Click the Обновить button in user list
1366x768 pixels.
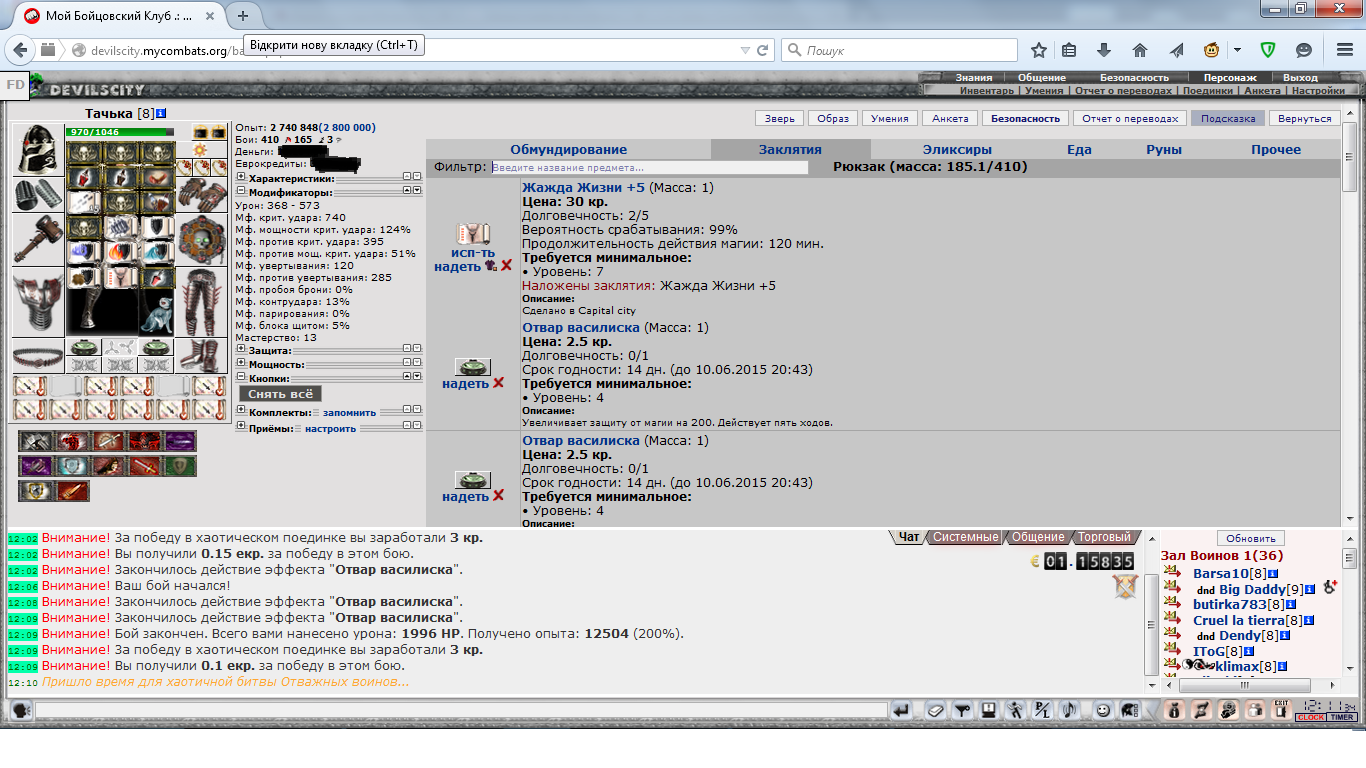[1251, 538]
